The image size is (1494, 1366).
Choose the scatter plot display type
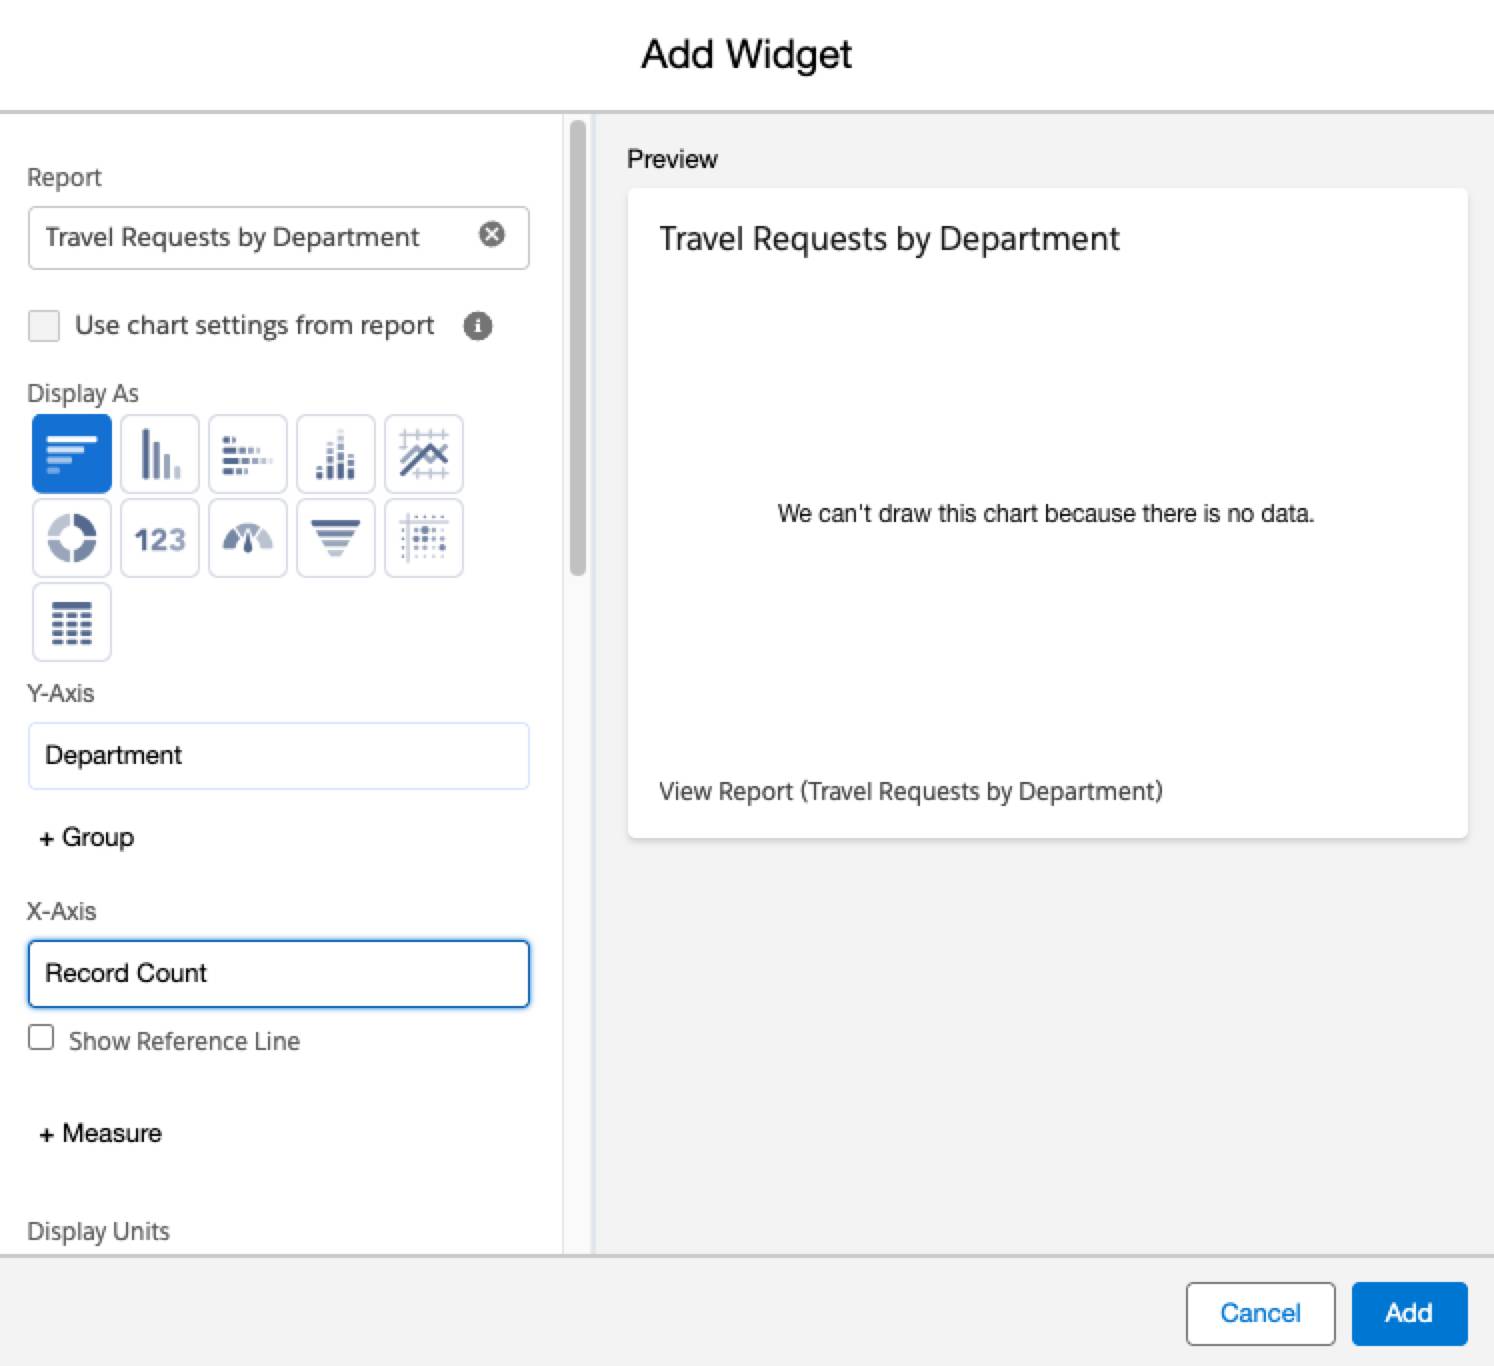[x=423, y=538]
